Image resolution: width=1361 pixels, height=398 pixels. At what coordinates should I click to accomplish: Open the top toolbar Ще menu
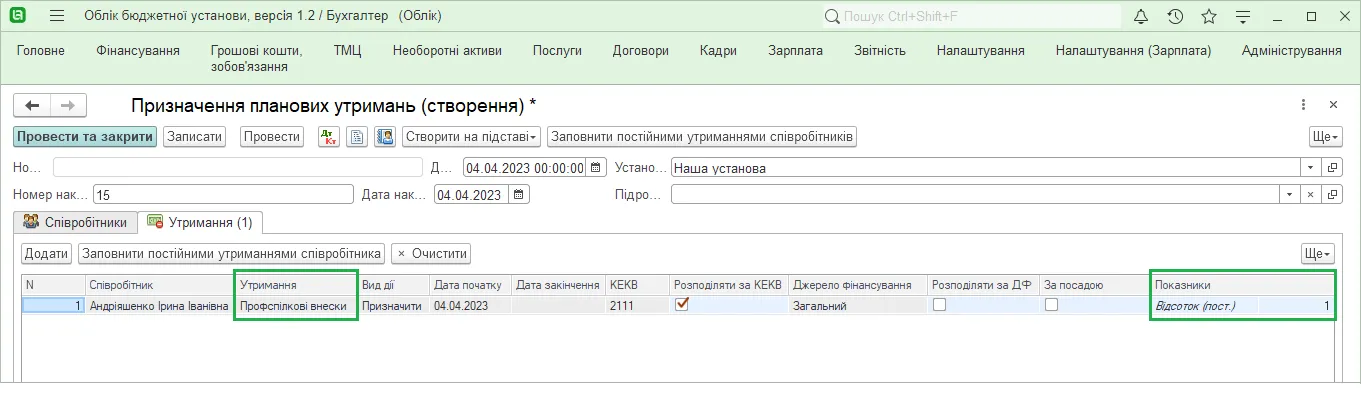[1325, 137]
